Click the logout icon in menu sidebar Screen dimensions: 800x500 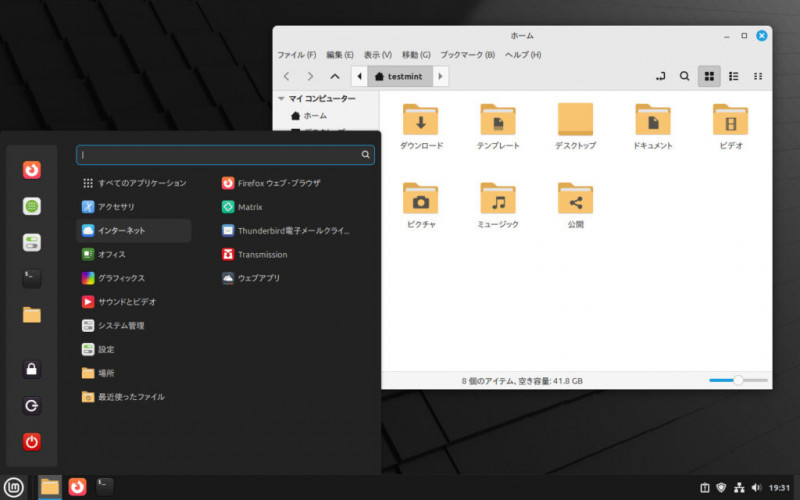click(x=32, y=406)
